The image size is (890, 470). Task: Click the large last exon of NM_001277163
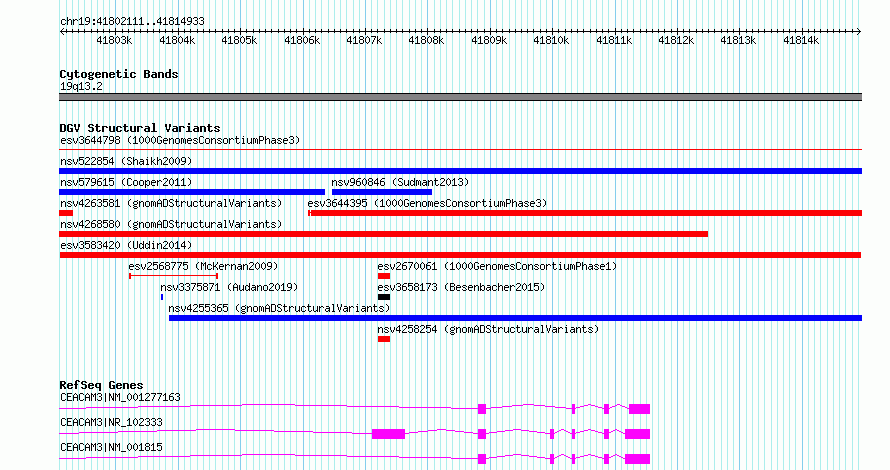pos(640,409)
